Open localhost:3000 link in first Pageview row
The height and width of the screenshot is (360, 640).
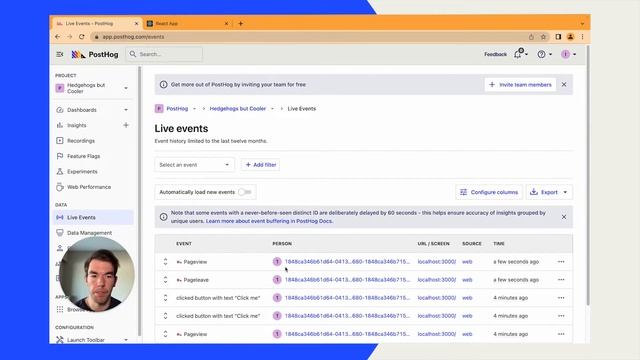click(437, 262)
